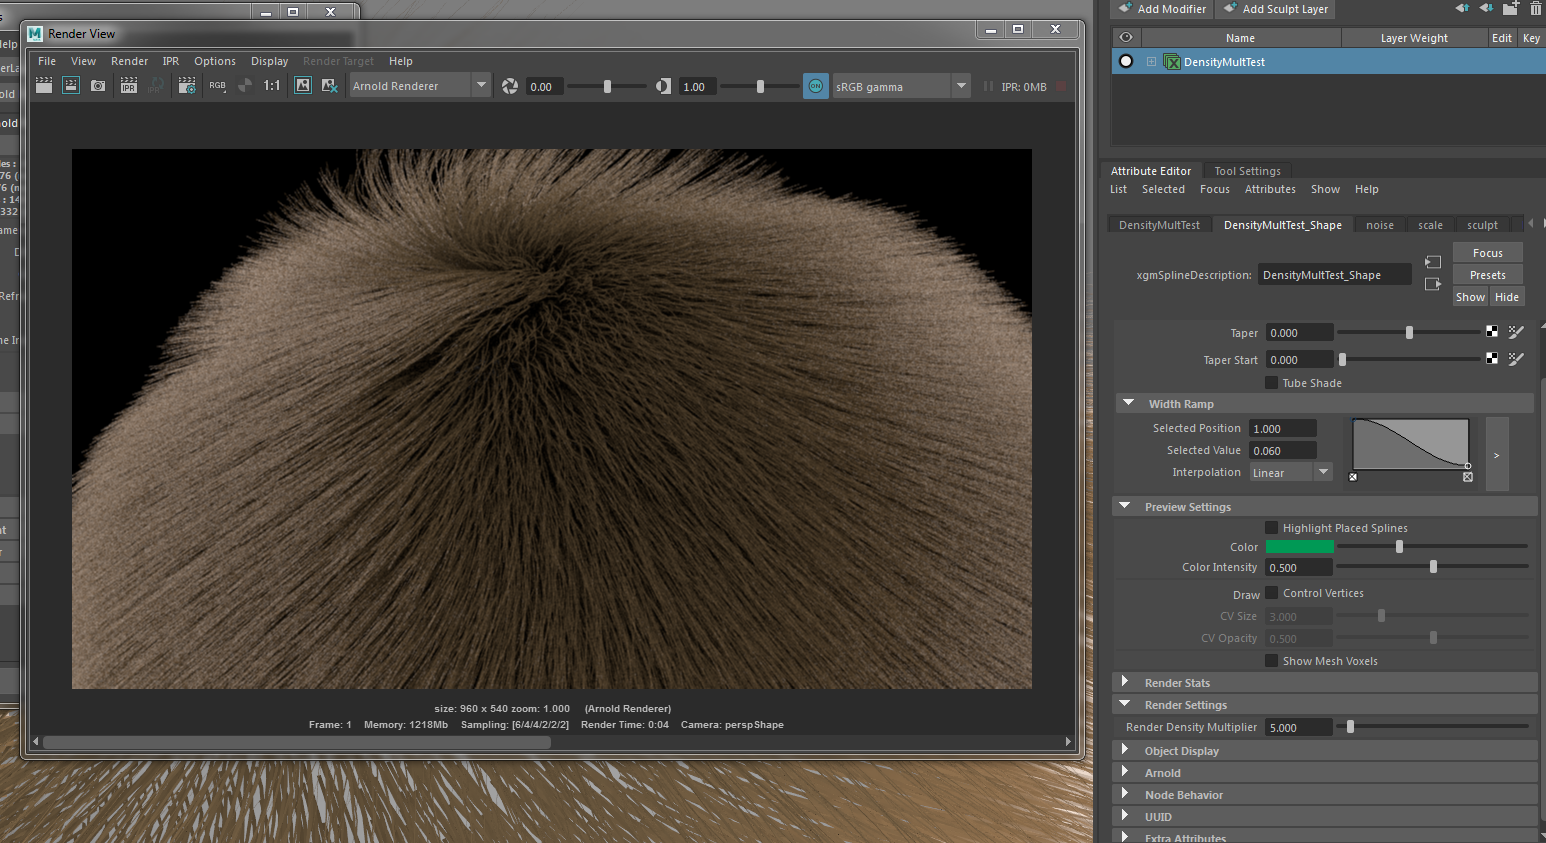Click go-to output connection icon
The image size is (1546, 843).
click(1433, 284)
